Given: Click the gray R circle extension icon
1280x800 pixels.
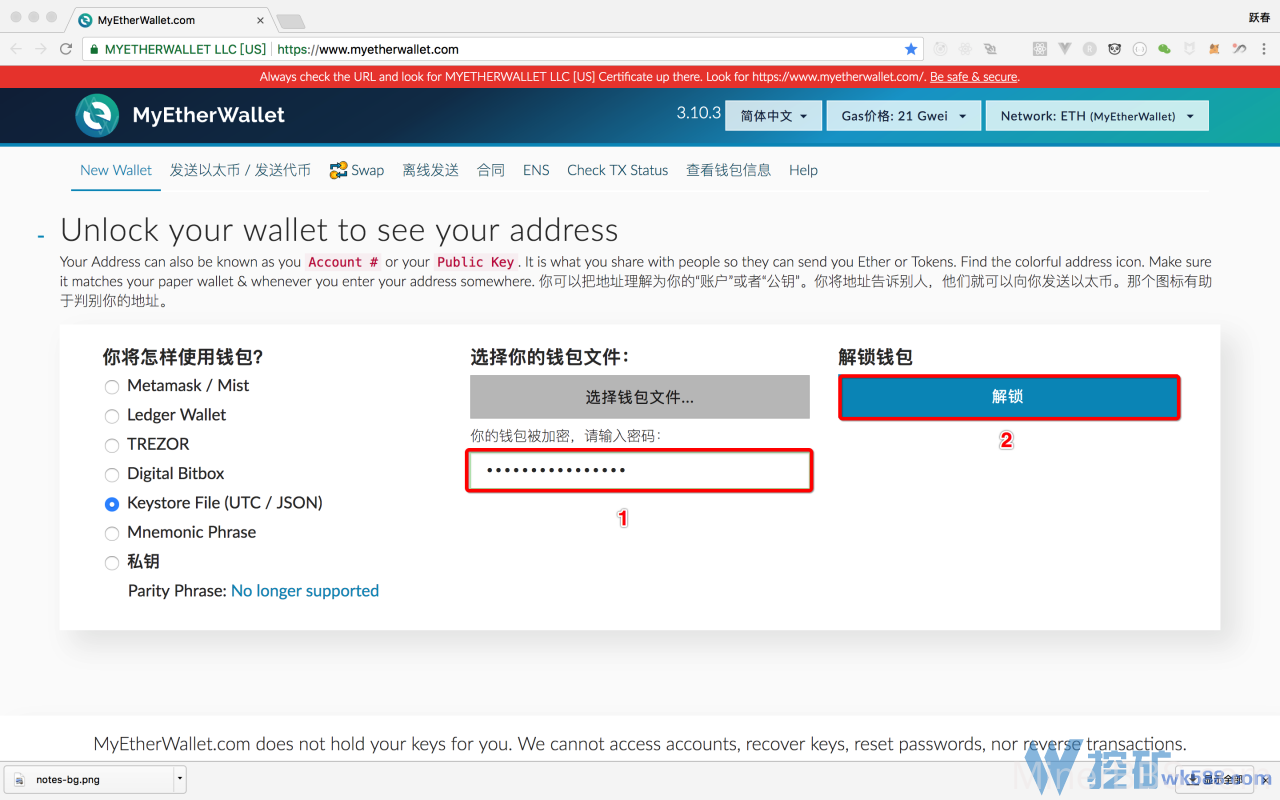Looking at the screenshot, I should point(1090,49).
